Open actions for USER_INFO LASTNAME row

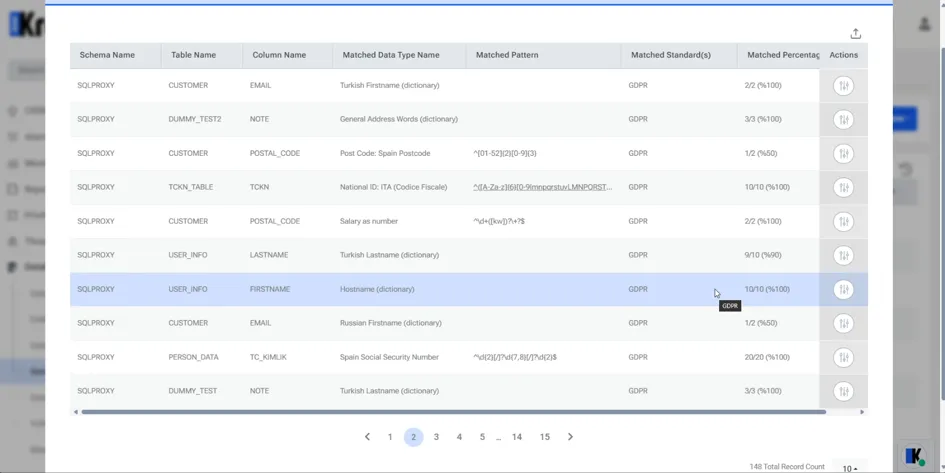pos(844,255)
